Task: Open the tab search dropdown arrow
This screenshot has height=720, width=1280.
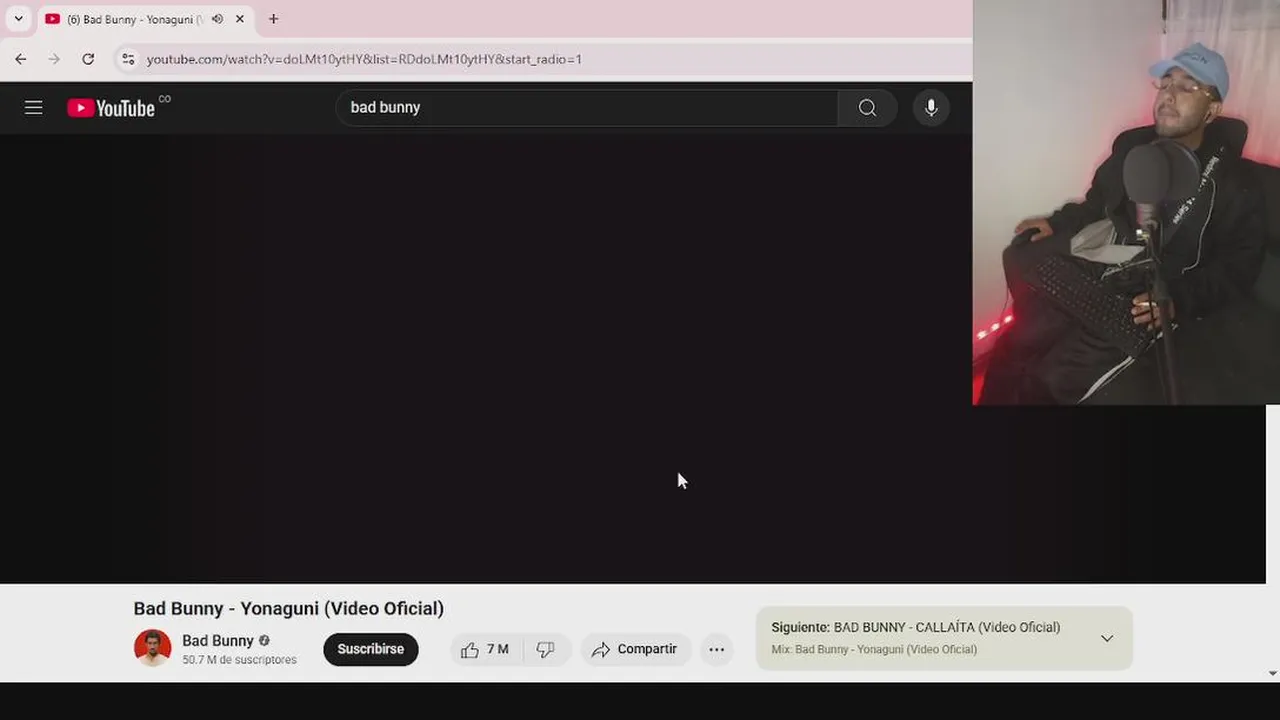Action: [x=18, y=19]
